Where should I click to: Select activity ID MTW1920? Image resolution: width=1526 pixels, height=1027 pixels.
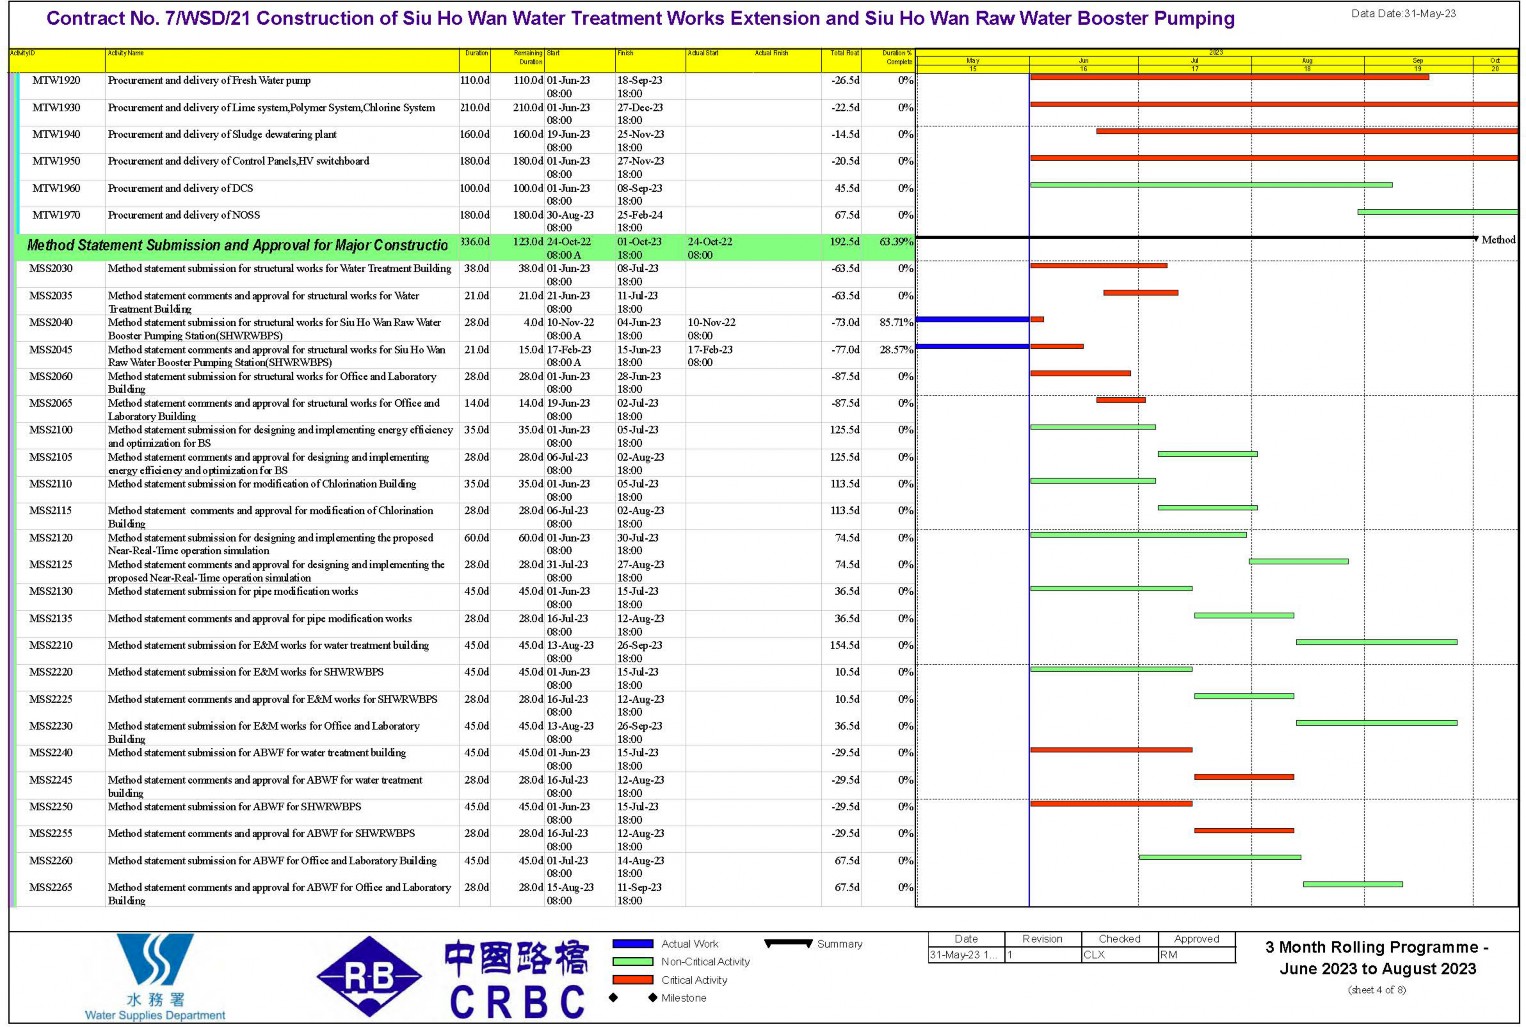point(56,81)
